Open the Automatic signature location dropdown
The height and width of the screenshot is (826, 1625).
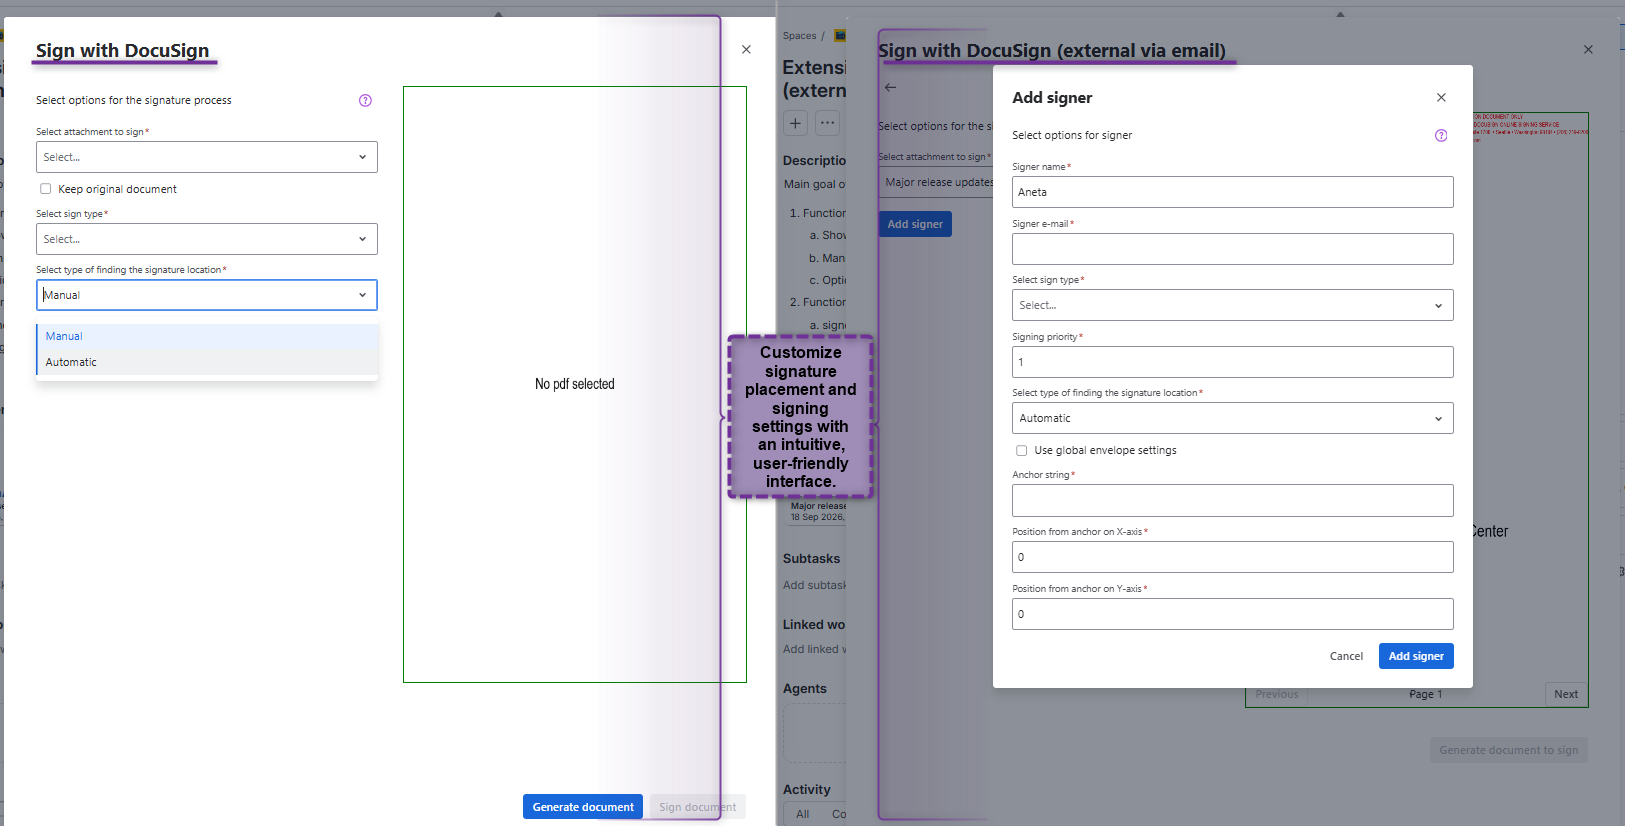point(1232,418)
